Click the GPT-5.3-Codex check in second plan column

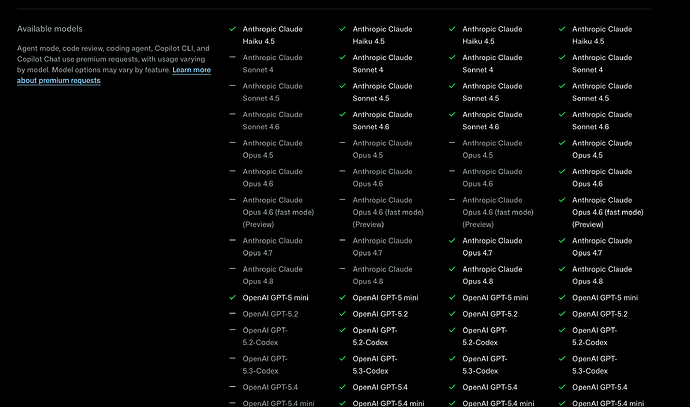pos(342,359)
